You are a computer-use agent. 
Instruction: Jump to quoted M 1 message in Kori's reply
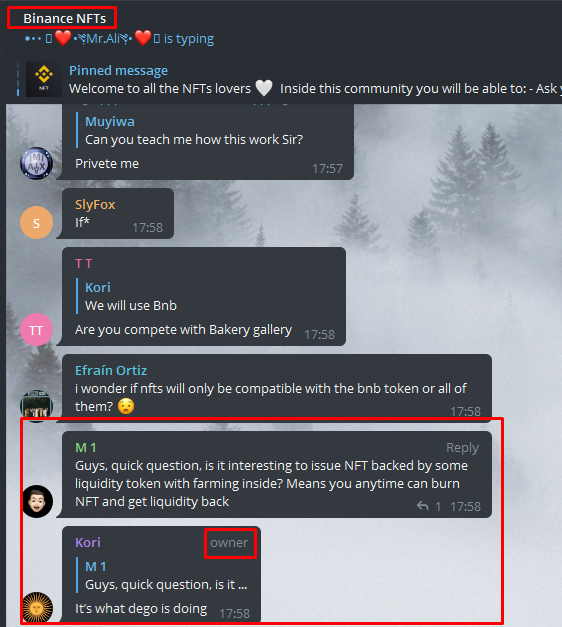(x=166, y=575)
